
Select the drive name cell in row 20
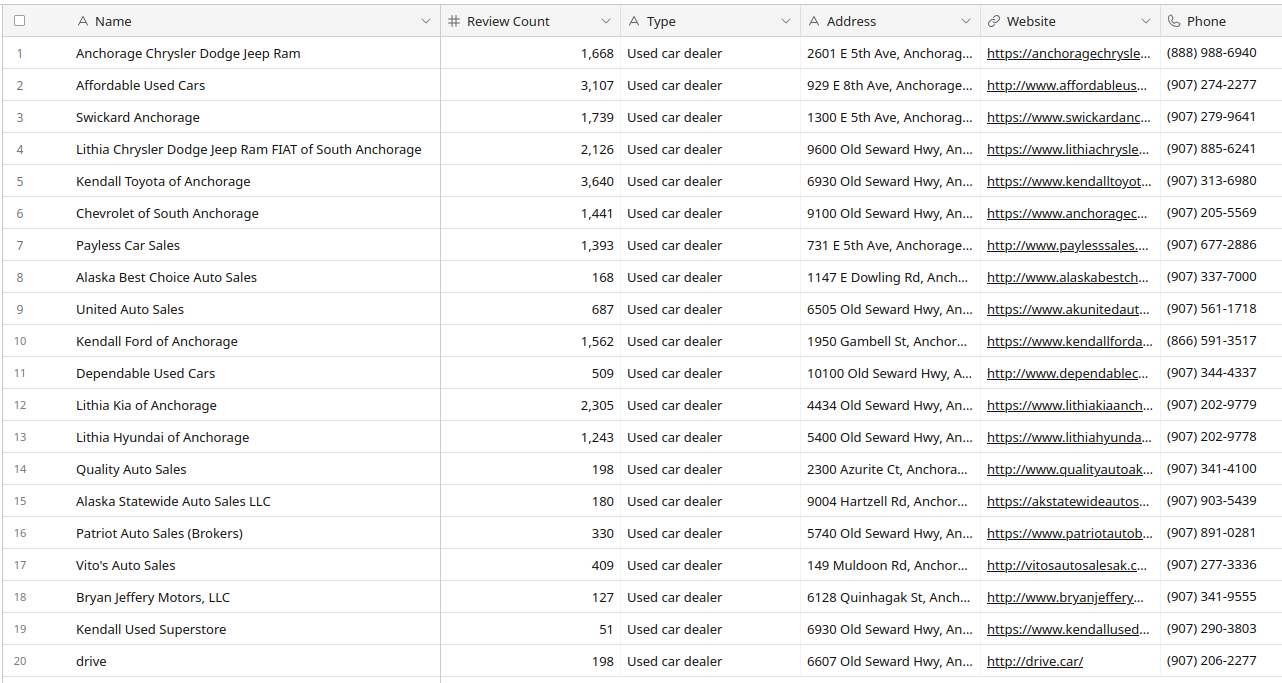(255, 661)
